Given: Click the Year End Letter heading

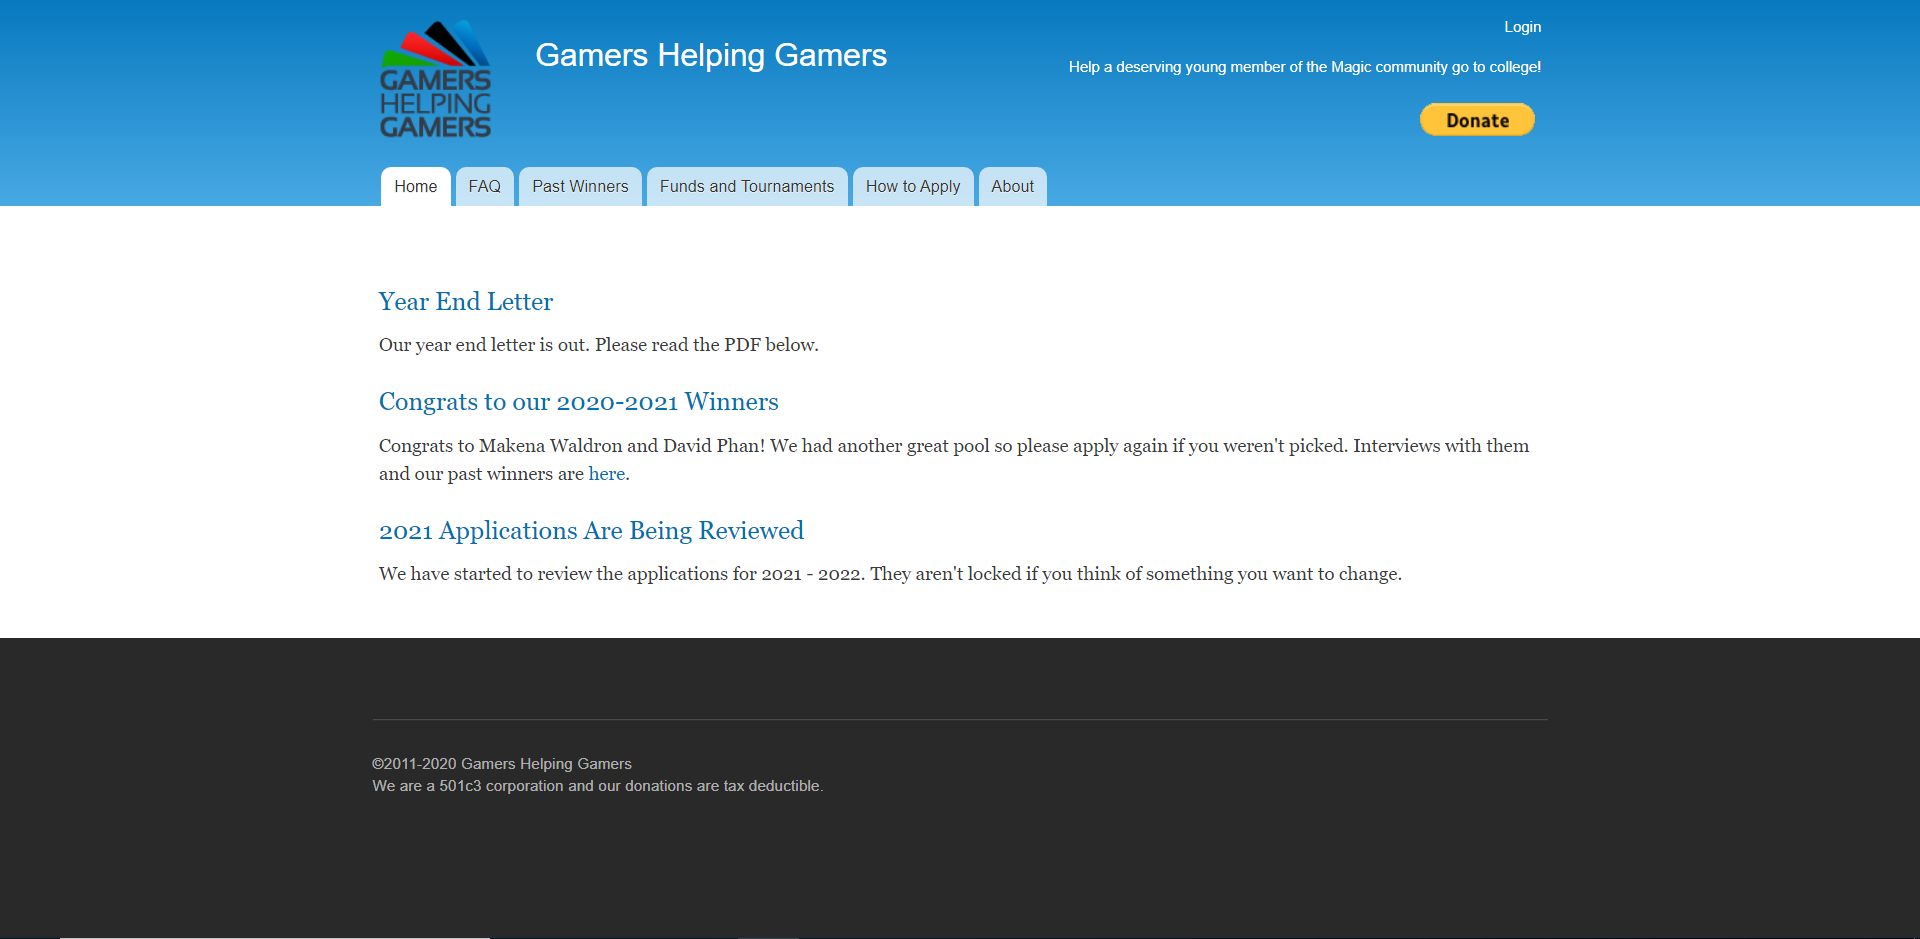Looking at the screenshot, I should coord(465,302).
